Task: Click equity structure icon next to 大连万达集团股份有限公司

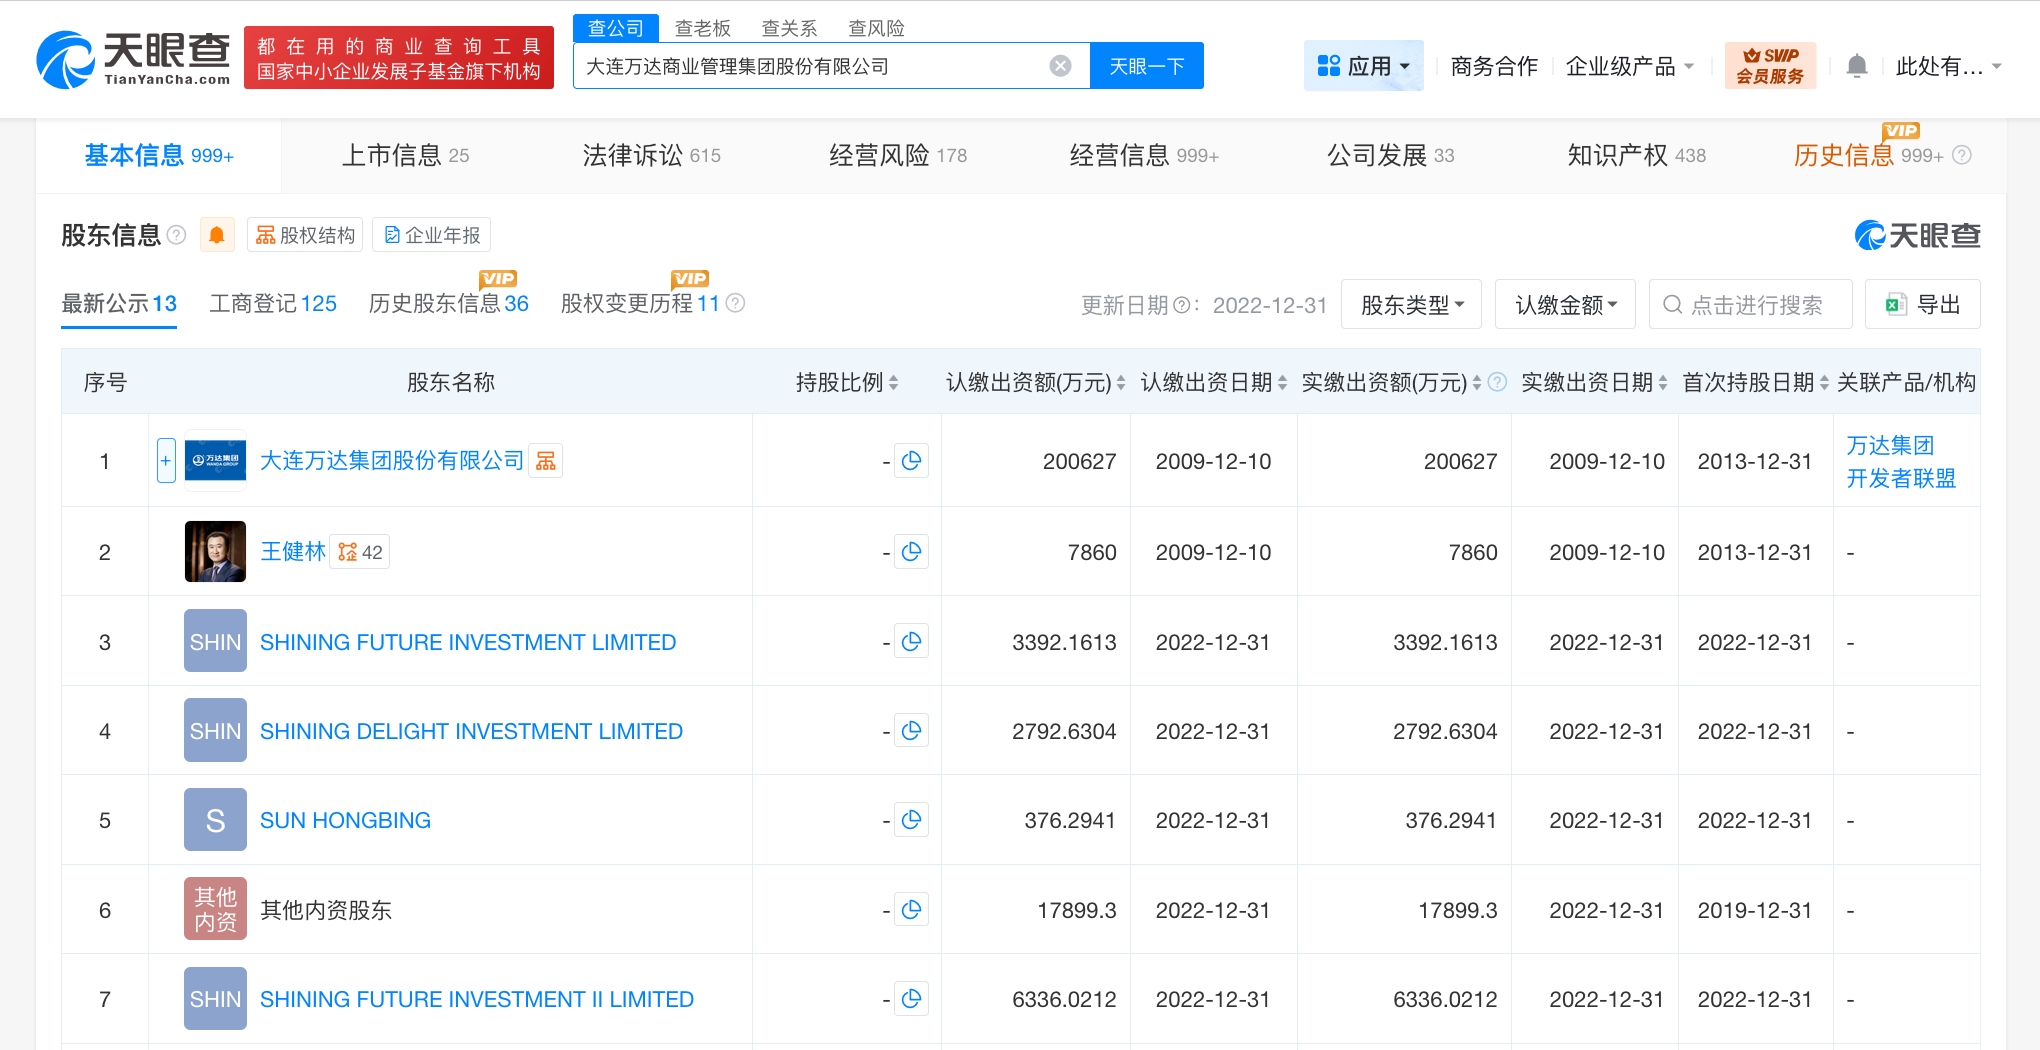Action: click(x=545, y=461)
